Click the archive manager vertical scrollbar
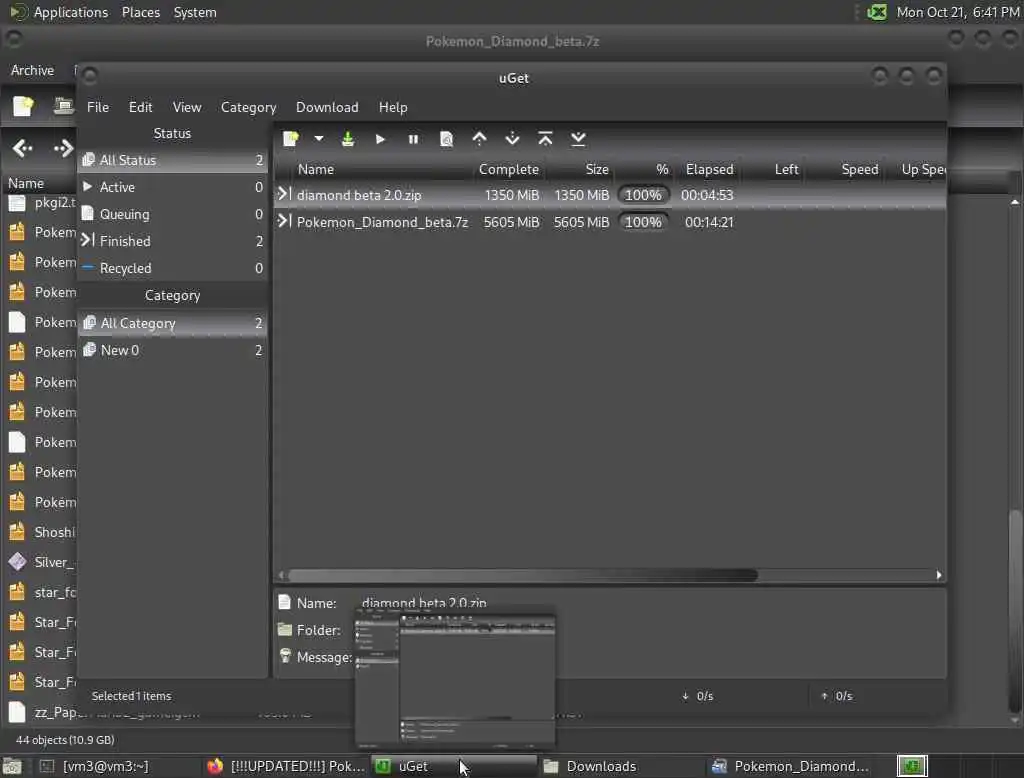This screenshot has height=778, width=1024. click(1015, 613)
